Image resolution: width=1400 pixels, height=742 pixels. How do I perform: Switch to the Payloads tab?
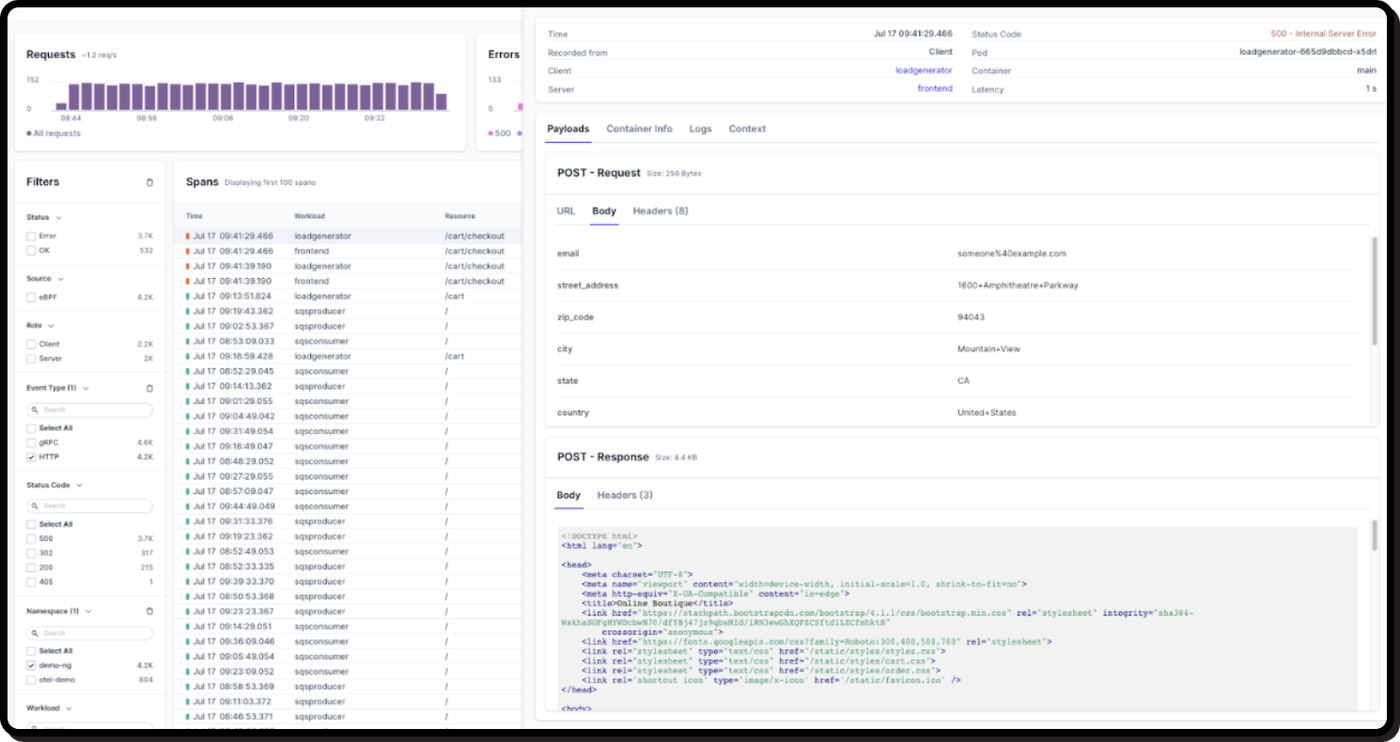pos(568,129)
